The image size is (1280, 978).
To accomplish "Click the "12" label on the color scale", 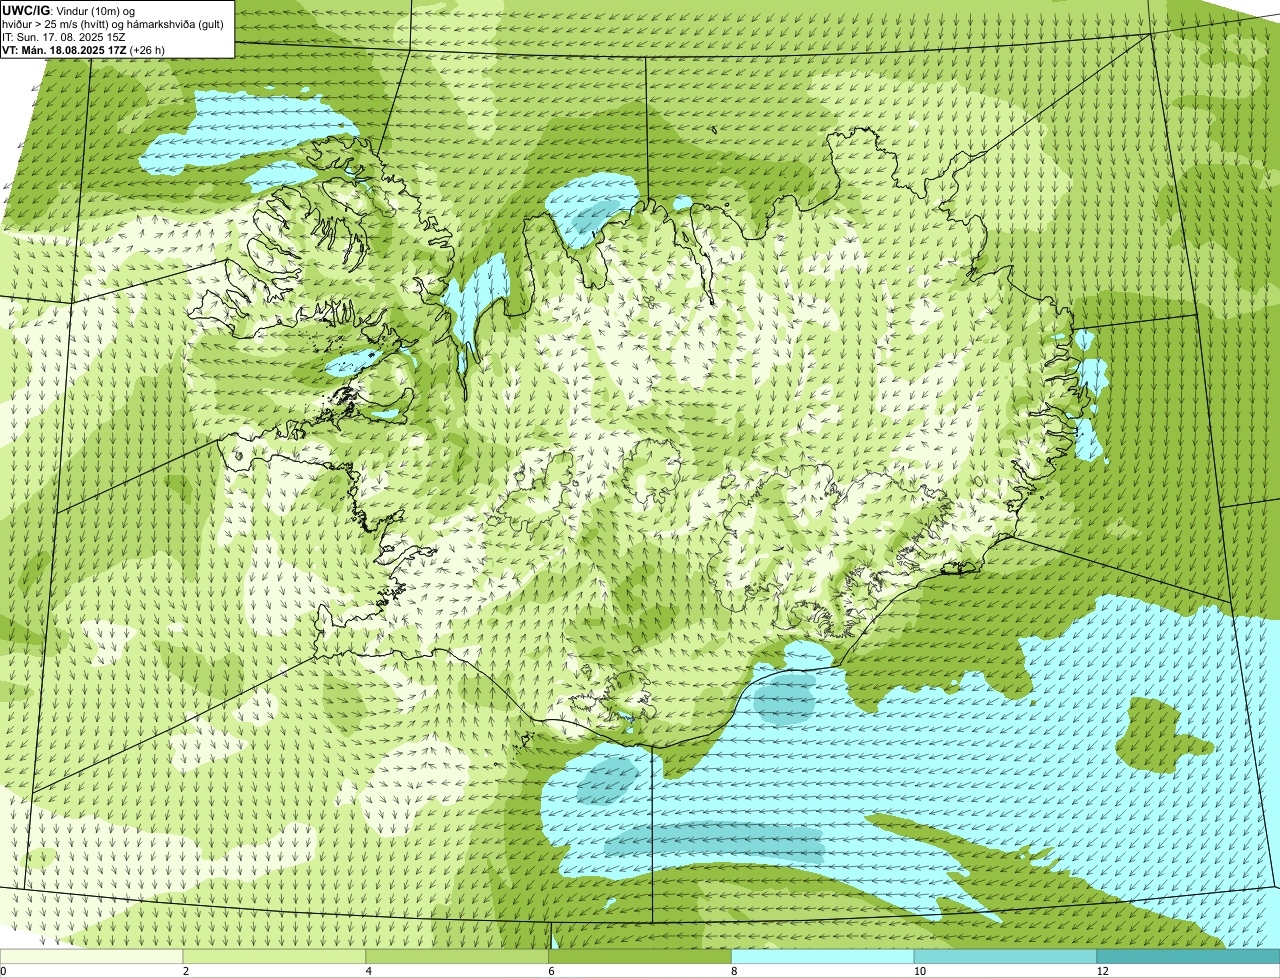I will pyautogui.click(x=1102, y=971).
